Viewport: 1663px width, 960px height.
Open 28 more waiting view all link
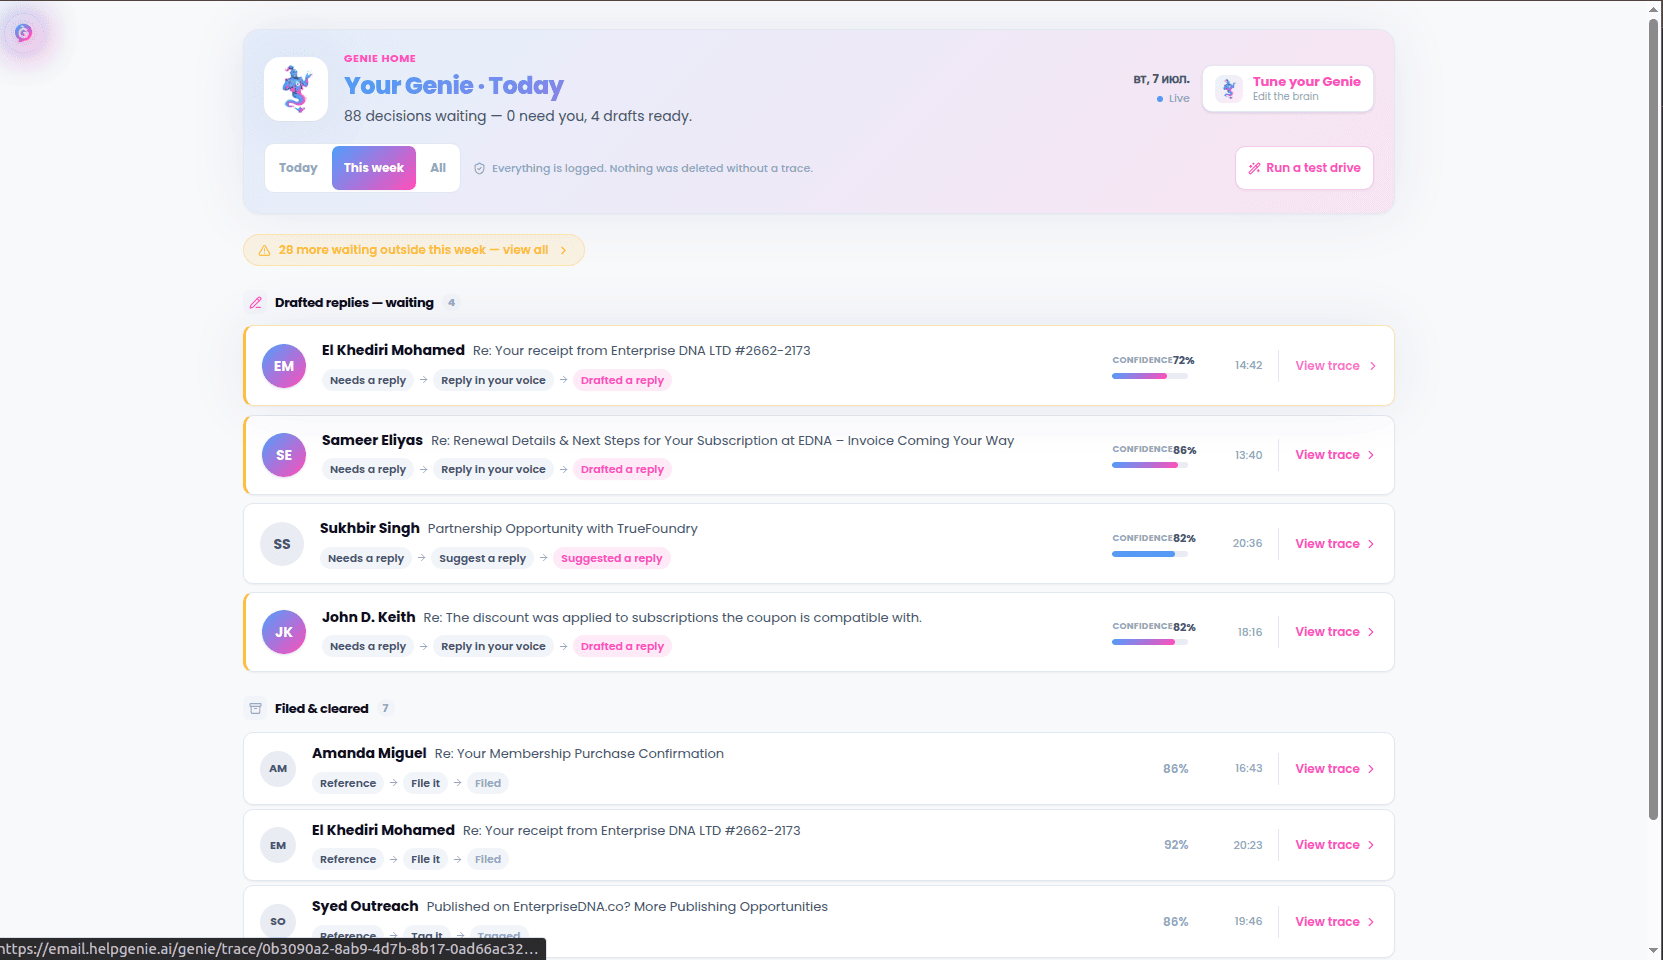pyautogui.click(x=413, y=250)
